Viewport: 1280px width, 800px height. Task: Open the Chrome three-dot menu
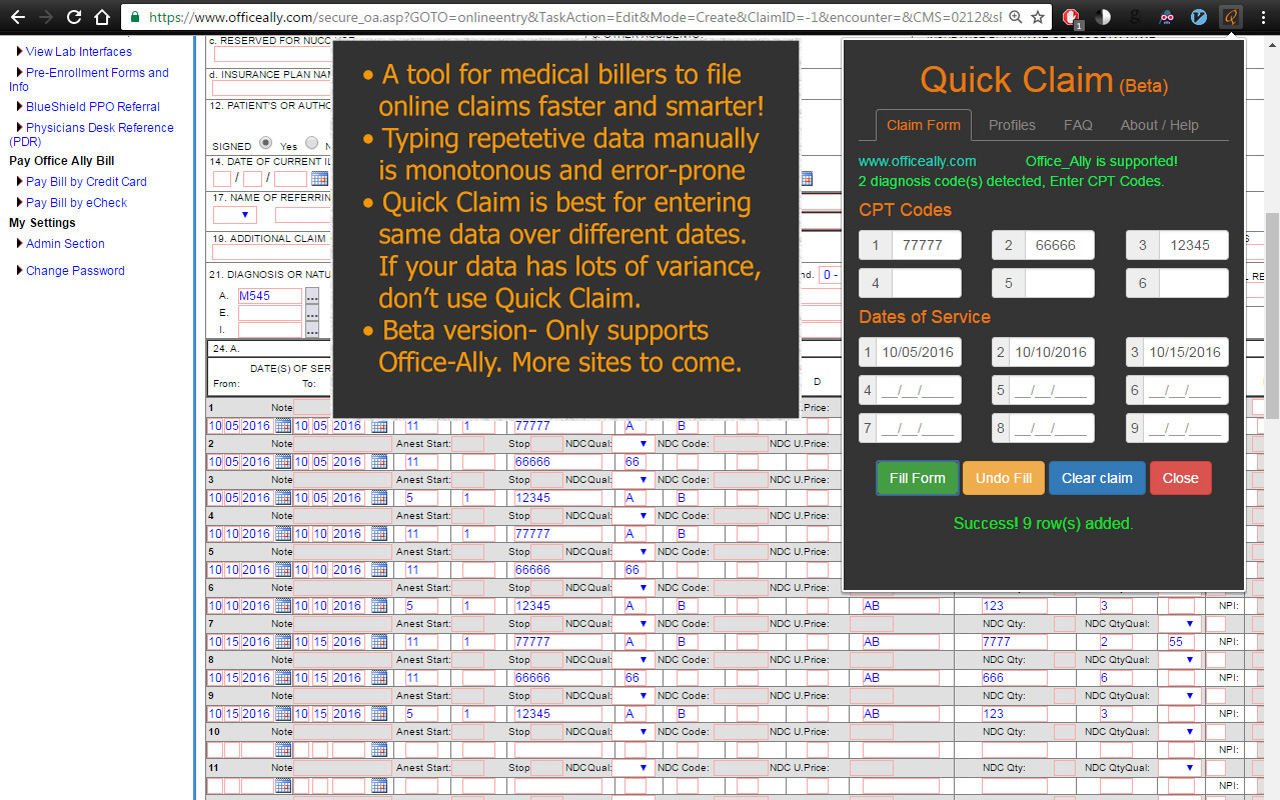click(1263, 17)
